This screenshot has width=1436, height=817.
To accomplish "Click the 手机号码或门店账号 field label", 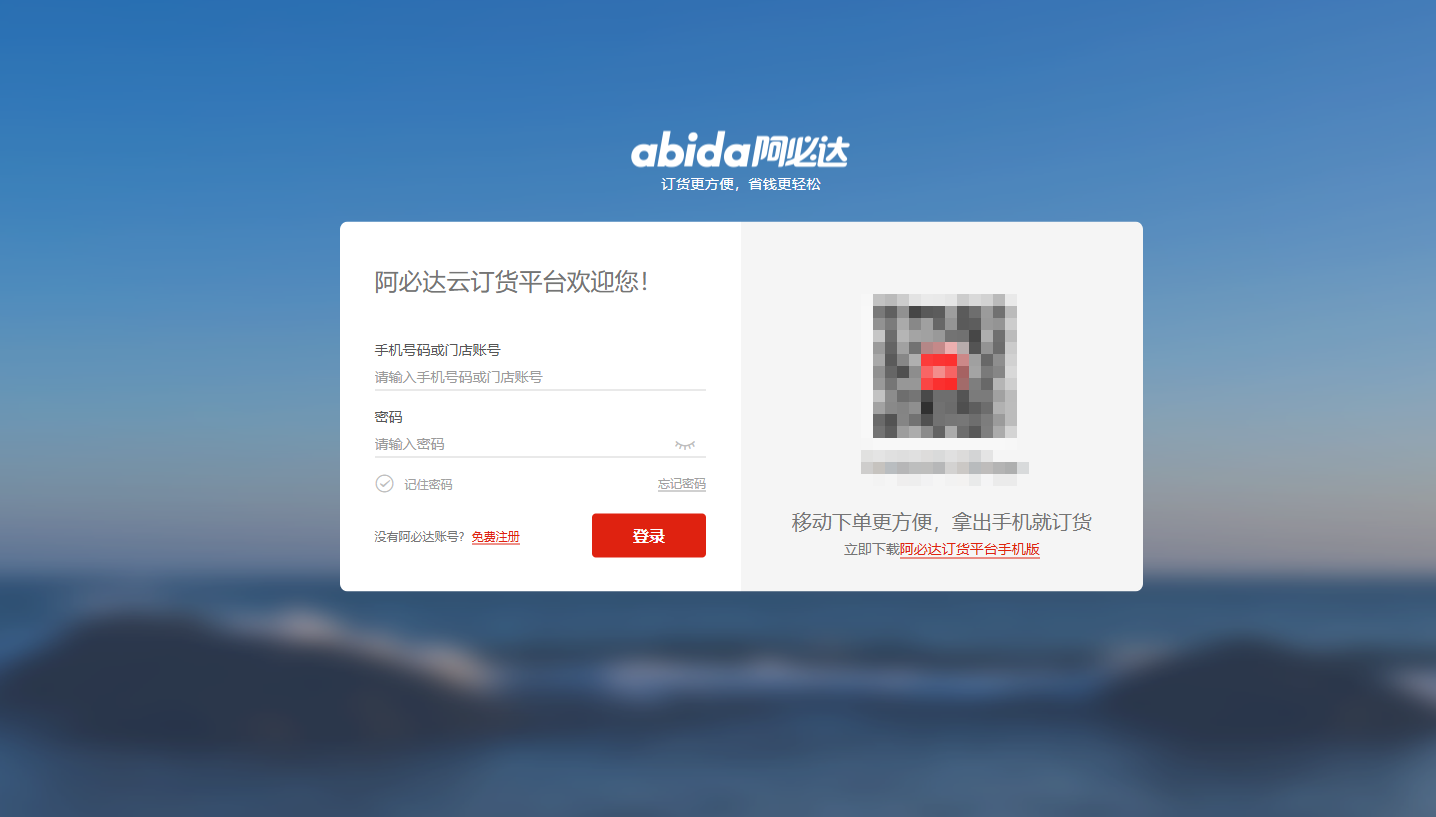I will tap(438, 350).
